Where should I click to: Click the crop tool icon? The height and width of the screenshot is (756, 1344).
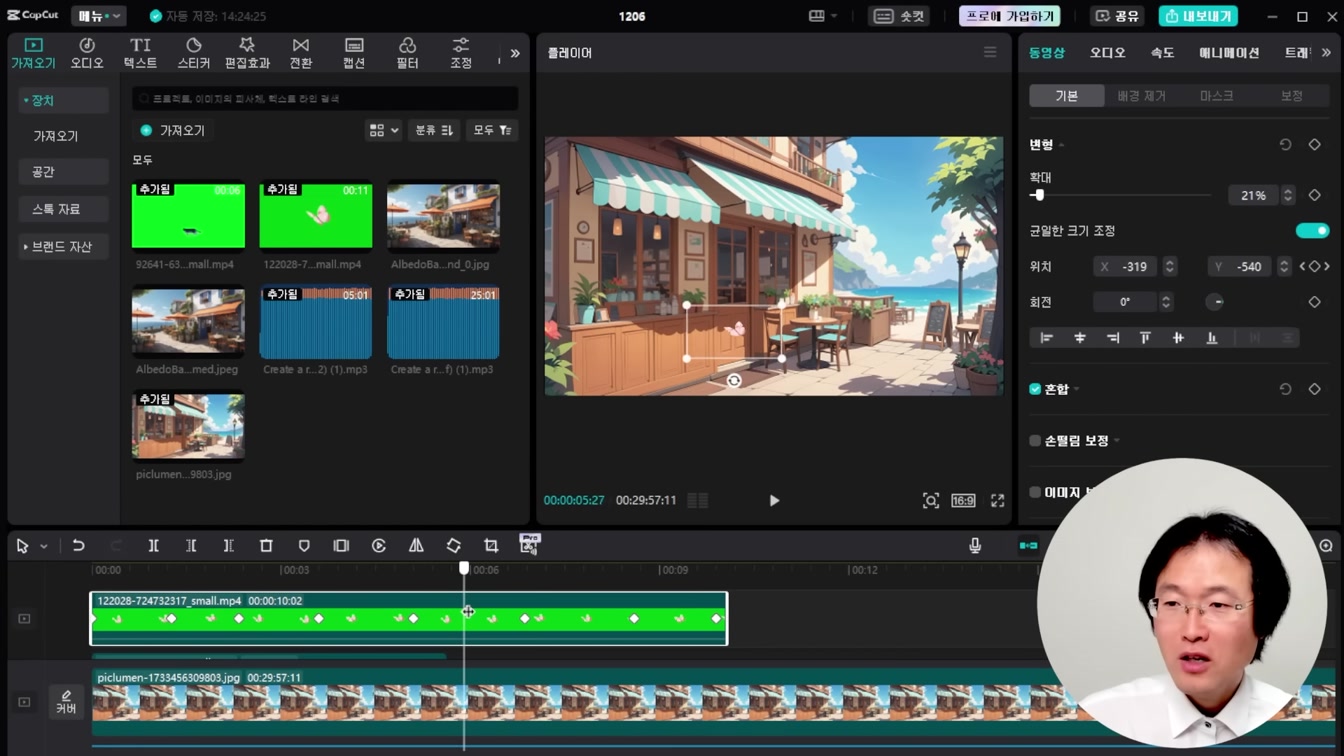[491, 546]
